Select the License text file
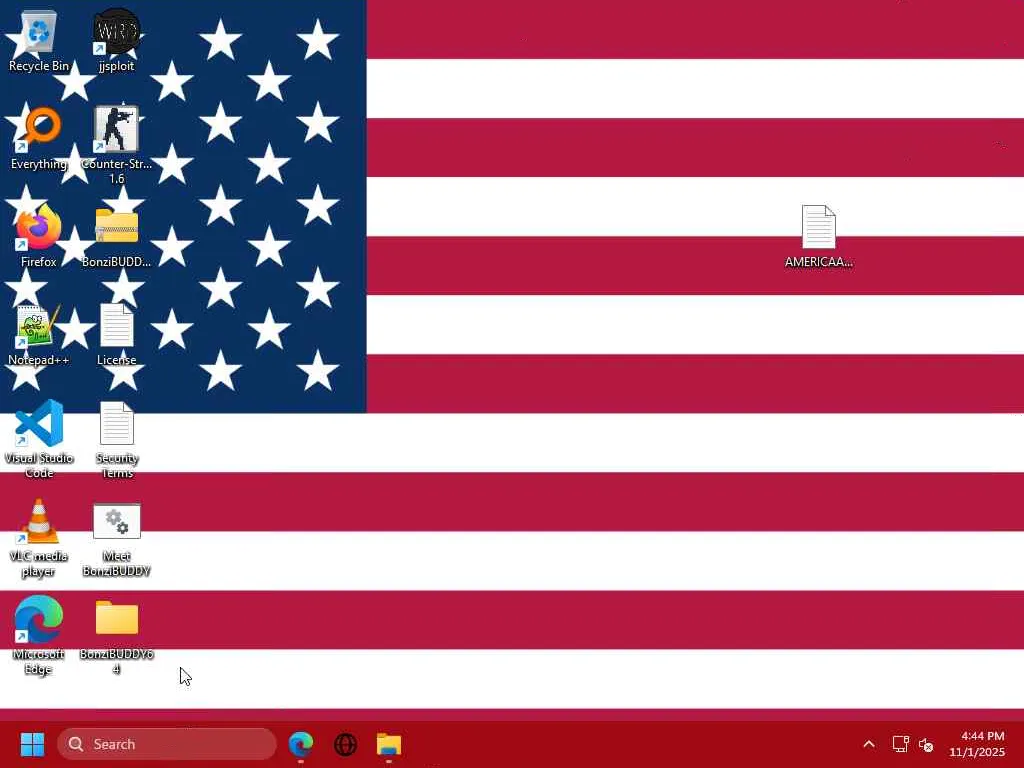The height and width of the screenshot is (768, 1024). [116, 334]
